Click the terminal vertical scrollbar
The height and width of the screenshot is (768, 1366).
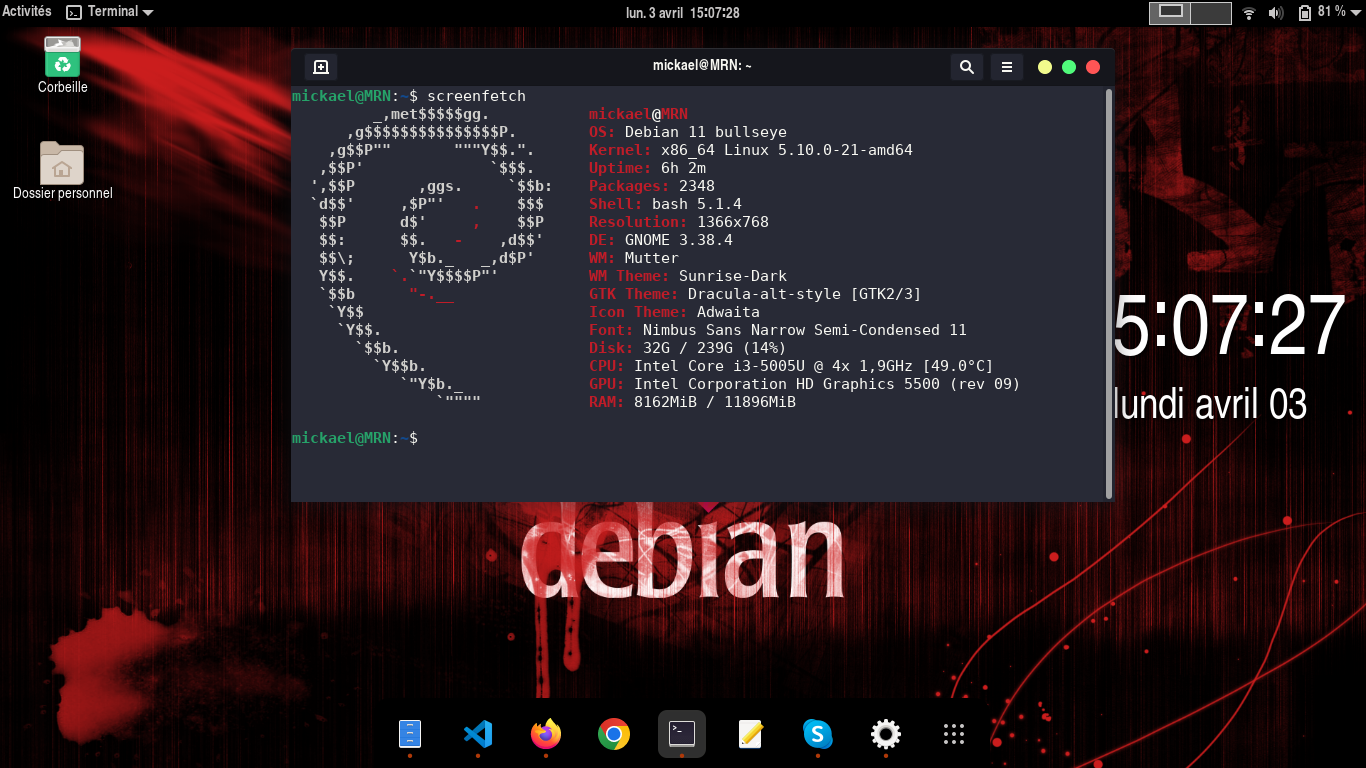(x=1108, y=292)
